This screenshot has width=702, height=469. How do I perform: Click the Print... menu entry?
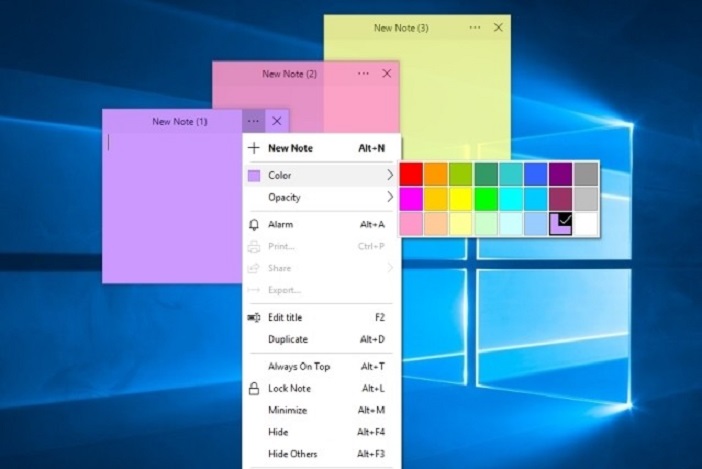(322, 246)
